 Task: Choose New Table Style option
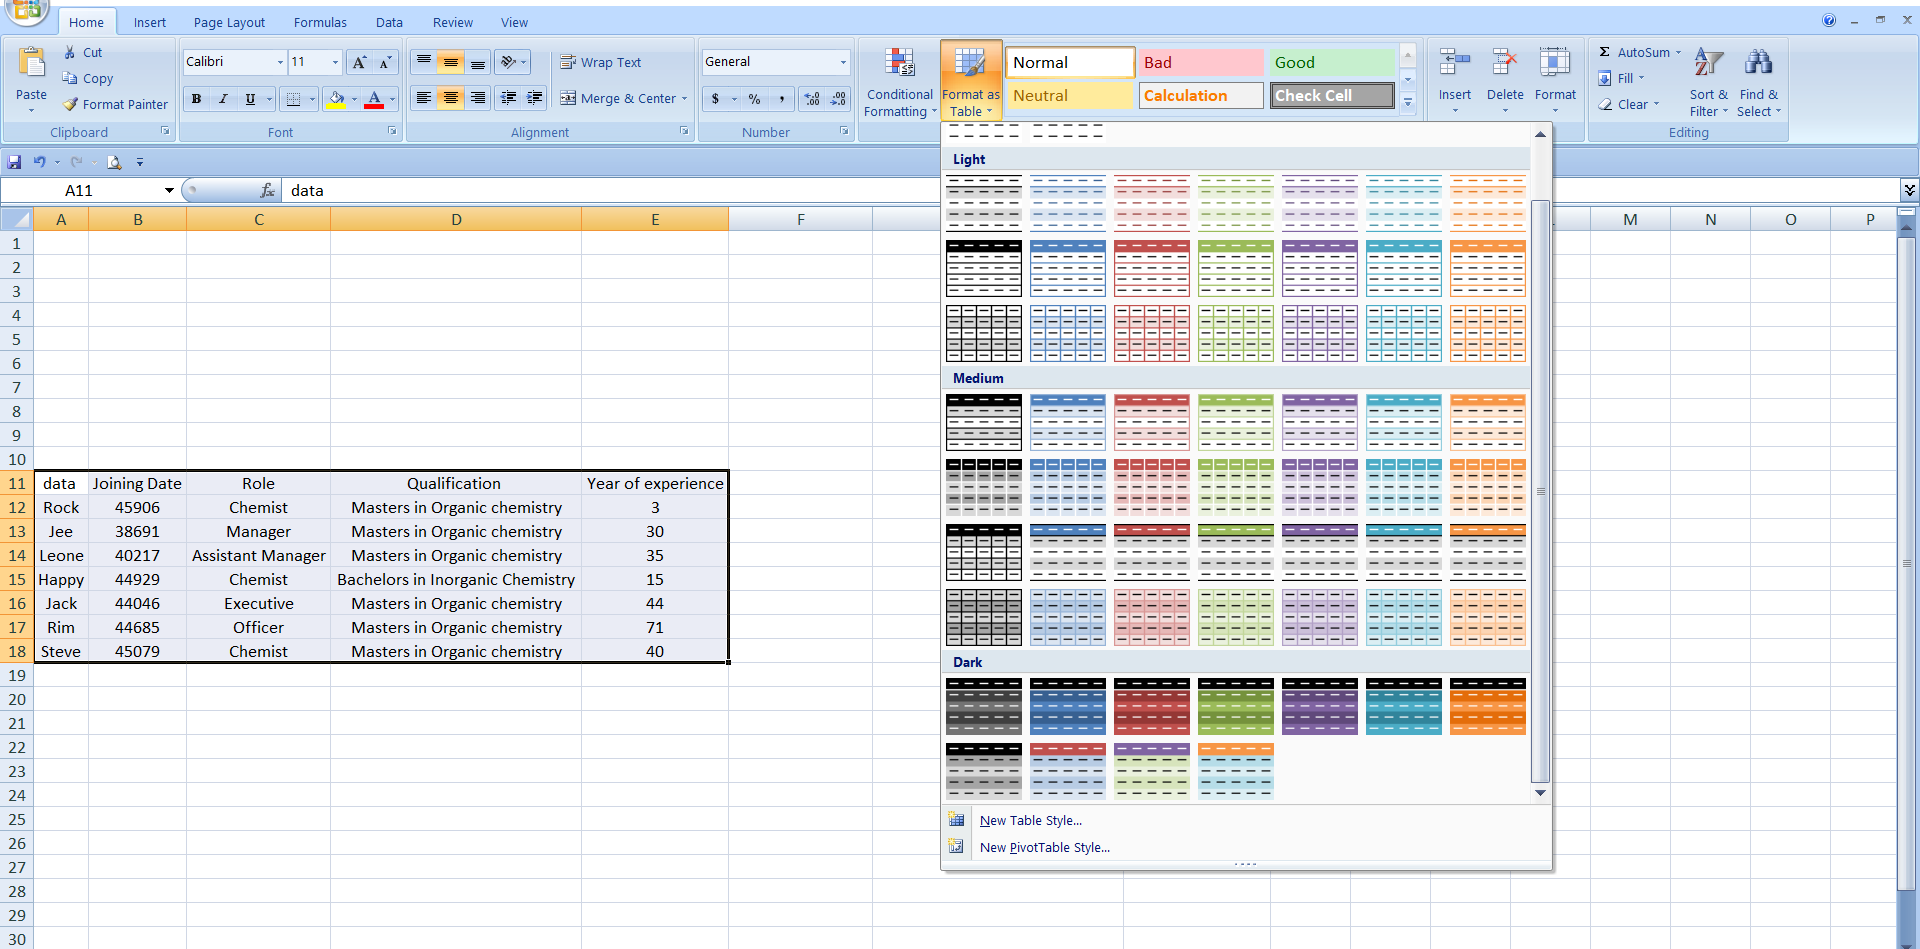(x=1031, y=820)
